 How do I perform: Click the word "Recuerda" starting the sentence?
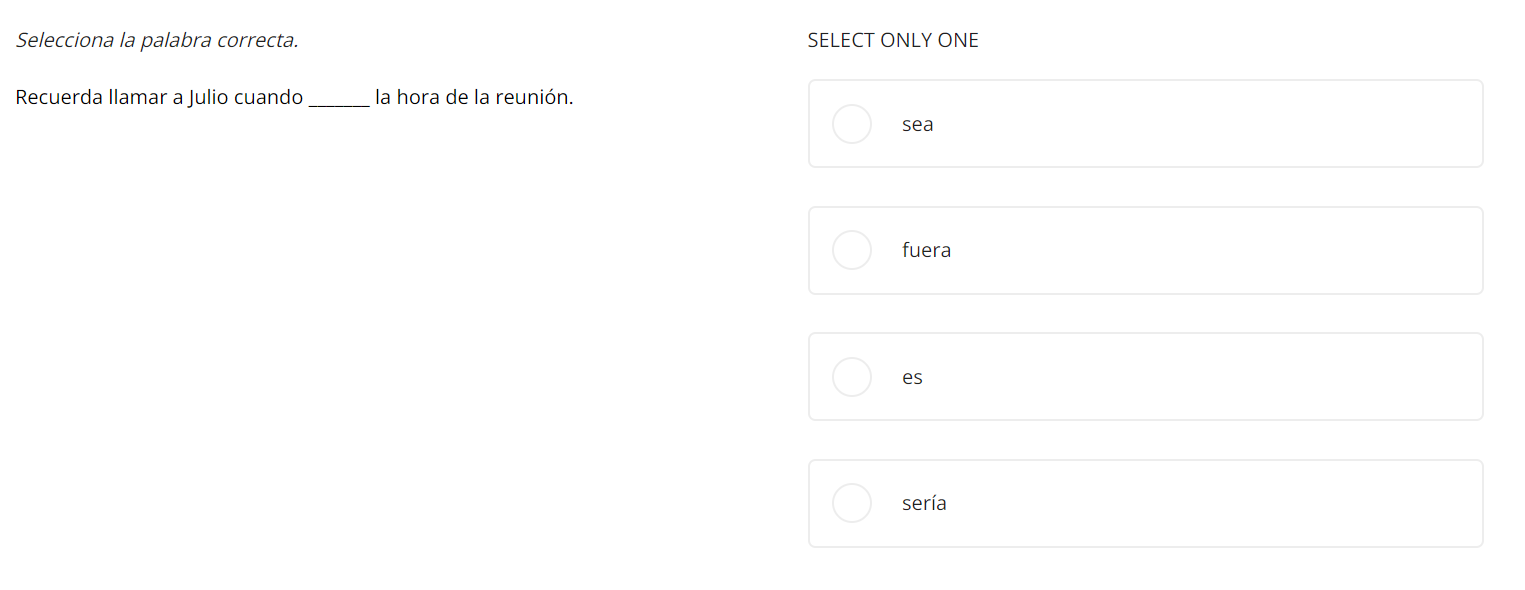click(59, 98)
